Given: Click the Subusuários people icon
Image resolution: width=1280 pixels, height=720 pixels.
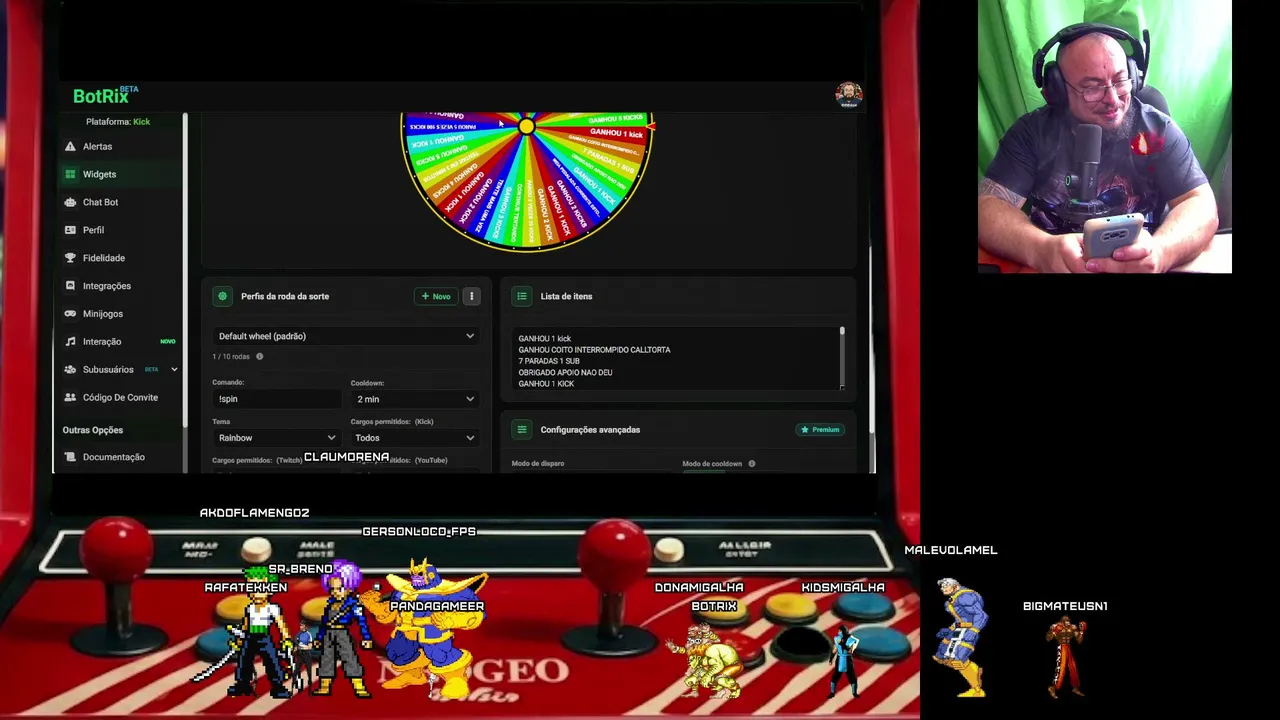Looking at the screenshot, I should tap(70, 370).
